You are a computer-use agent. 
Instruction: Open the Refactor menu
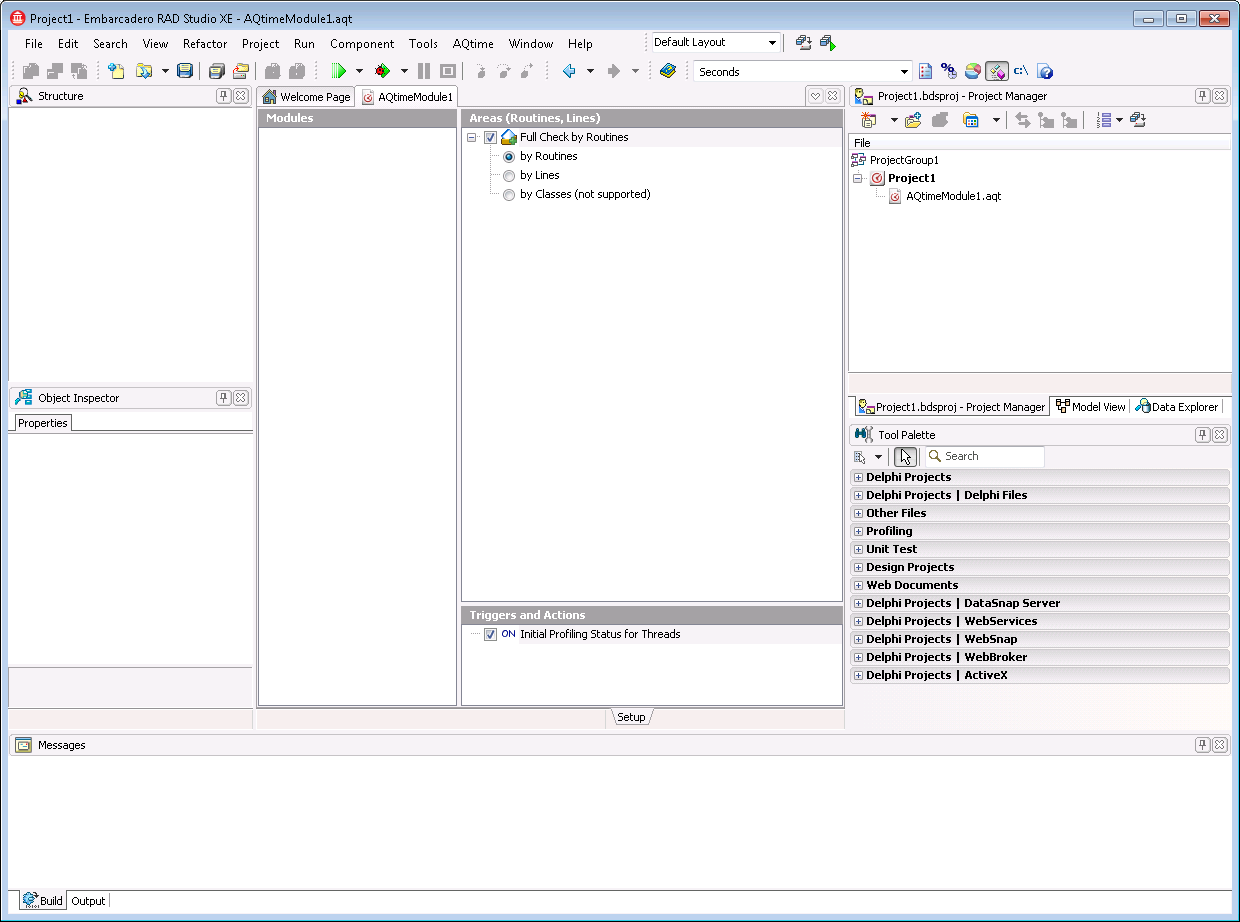205,44
